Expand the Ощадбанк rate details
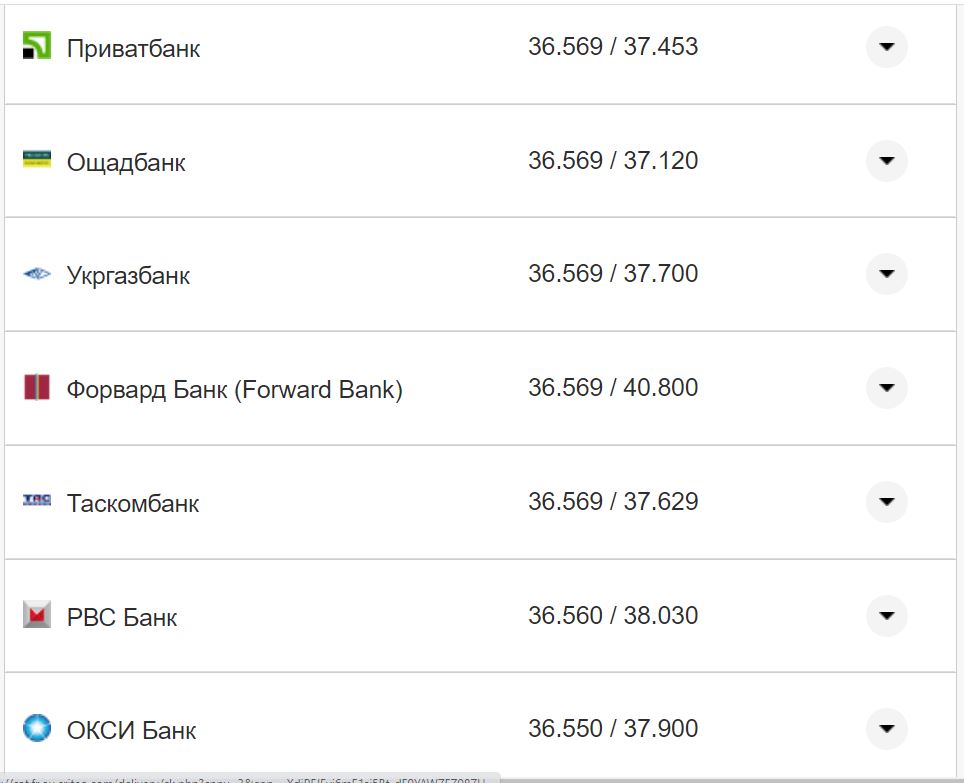This screenshot has height=783, width=964. (x=886, y=161)
